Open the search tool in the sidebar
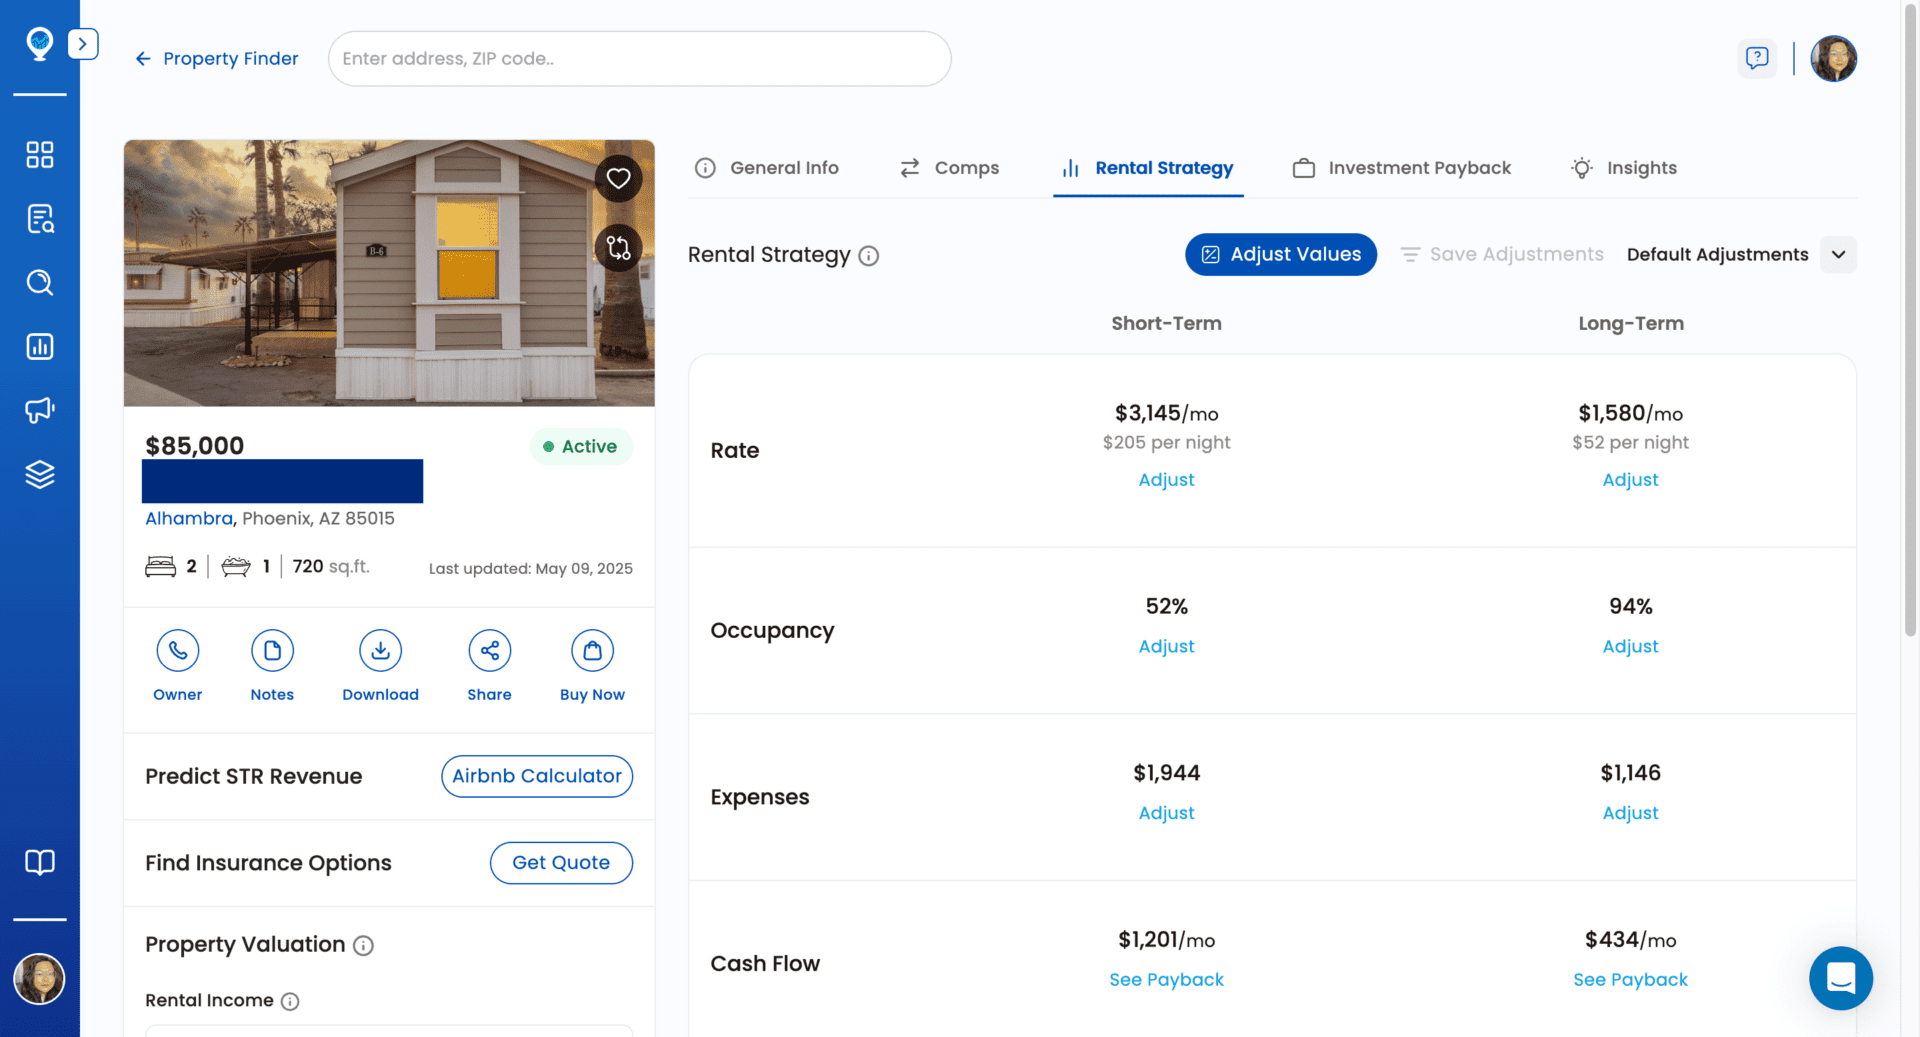 [40, 283]
